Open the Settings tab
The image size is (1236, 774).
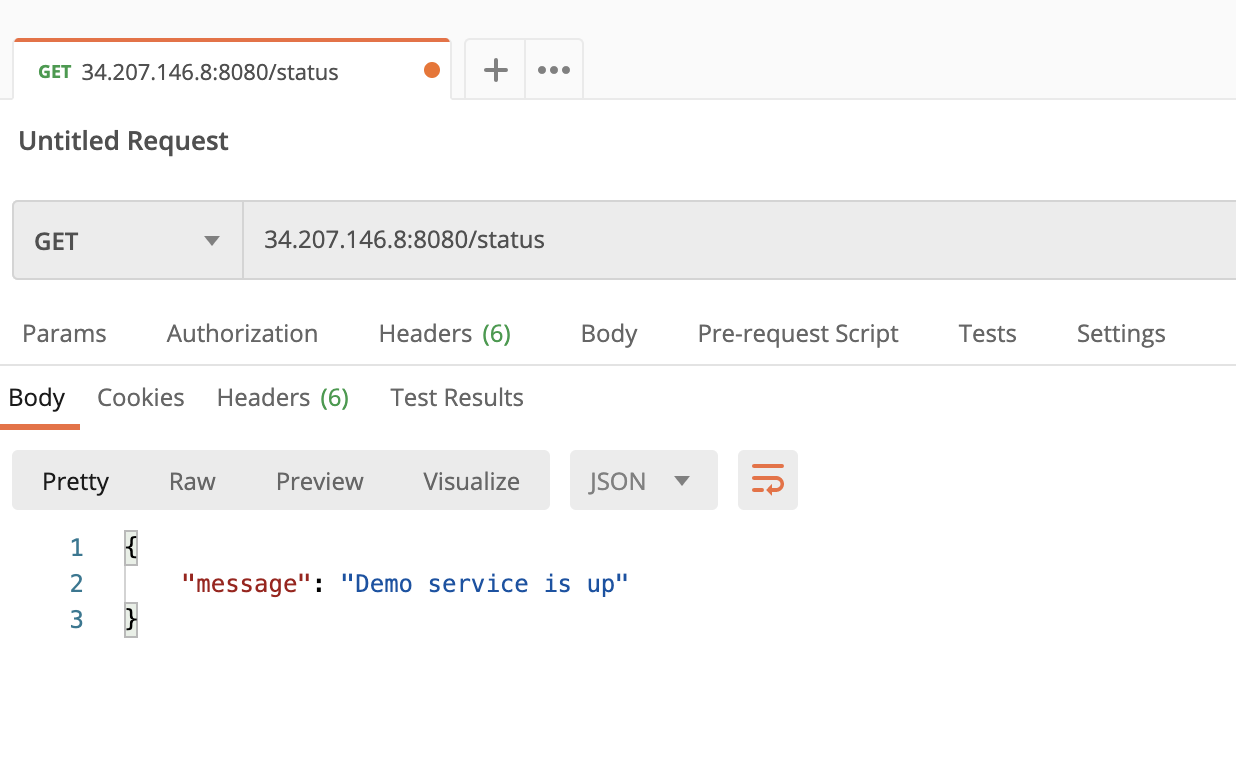(x=1121, y=333)
